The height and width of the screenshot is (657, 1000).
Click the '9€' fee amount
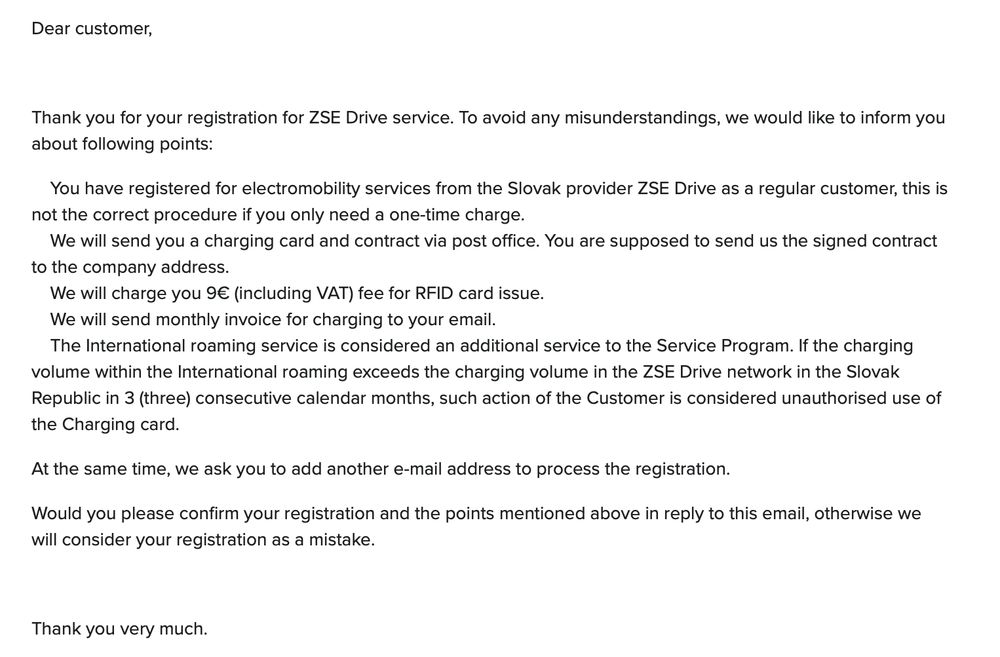point(217,293)
